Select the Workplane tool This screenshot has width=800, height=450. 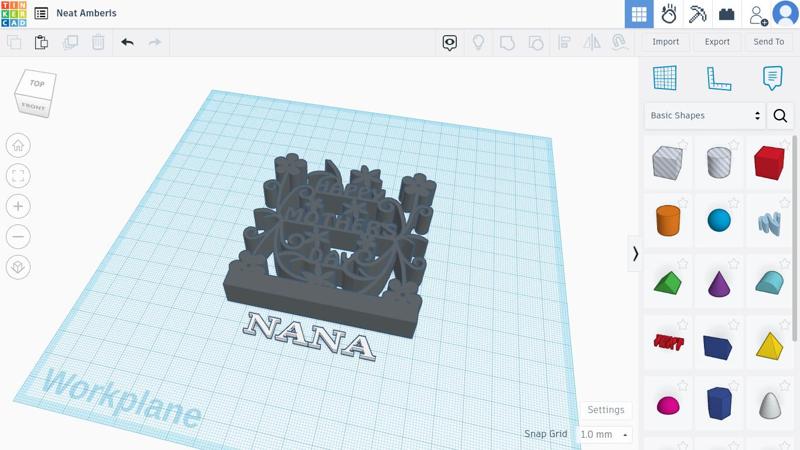pos(665,78)
